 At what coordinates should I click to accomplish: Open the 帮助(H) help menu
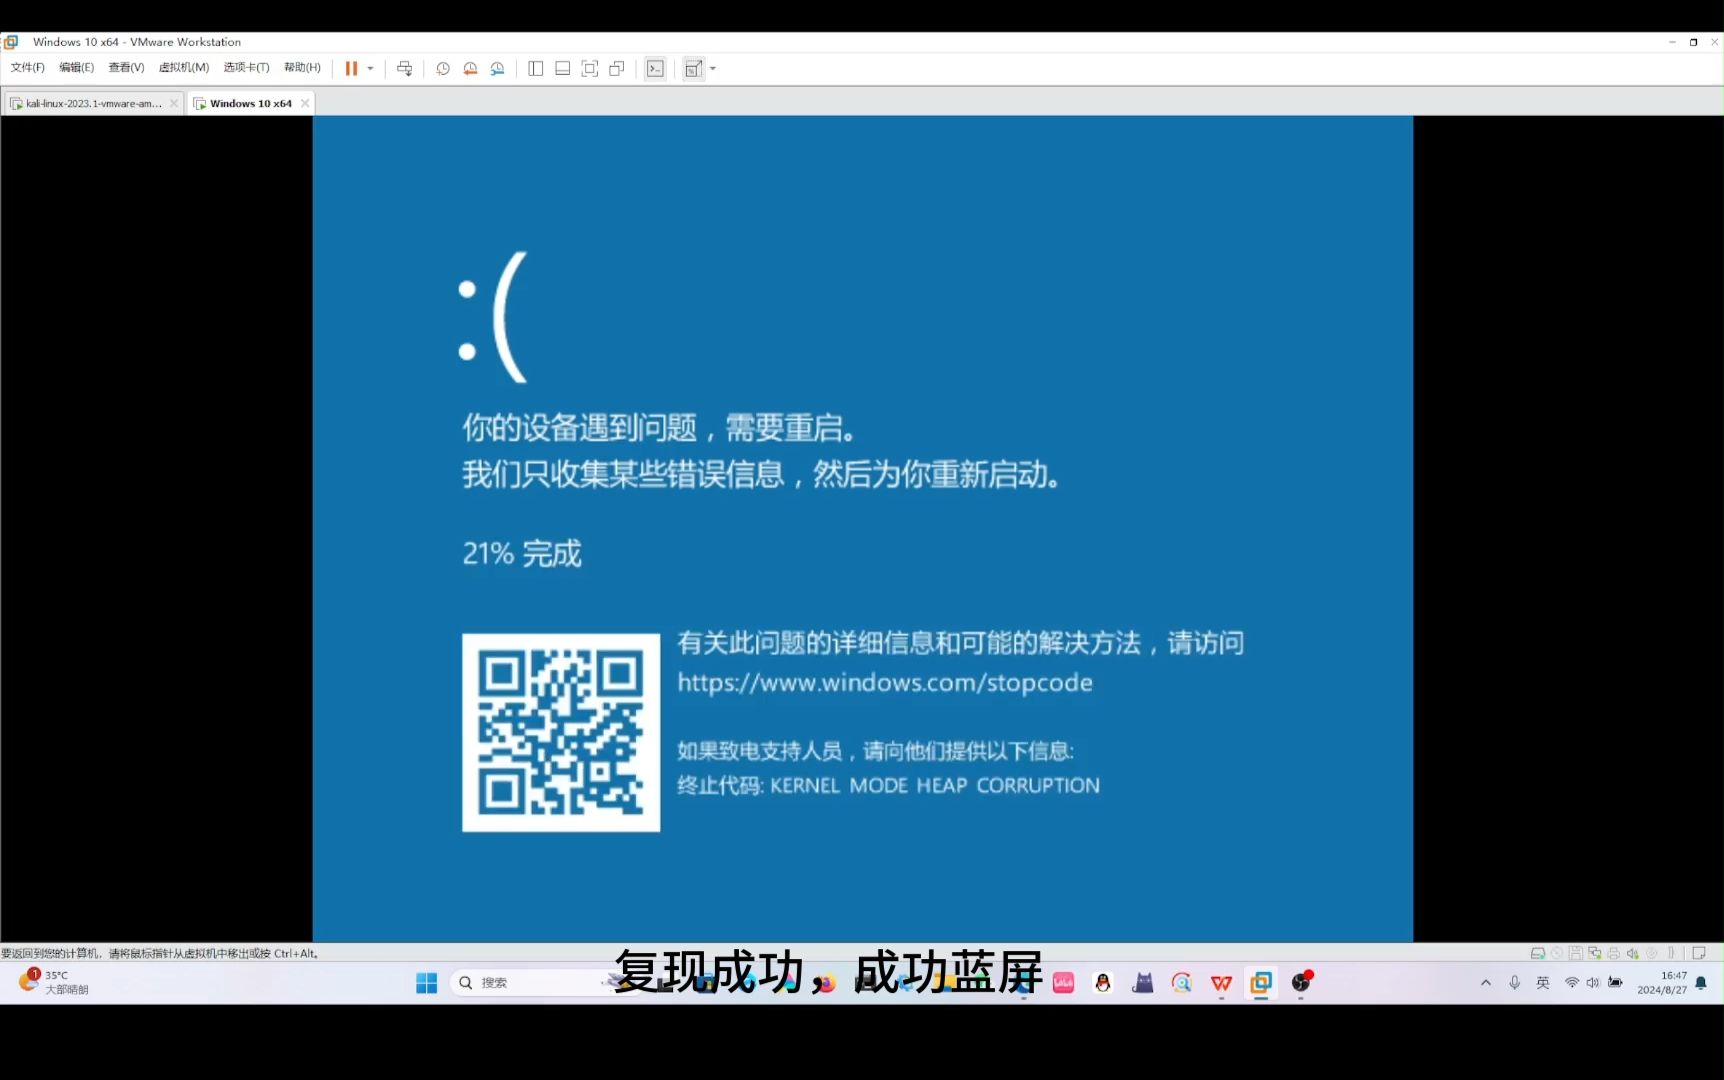coord(302,68)
